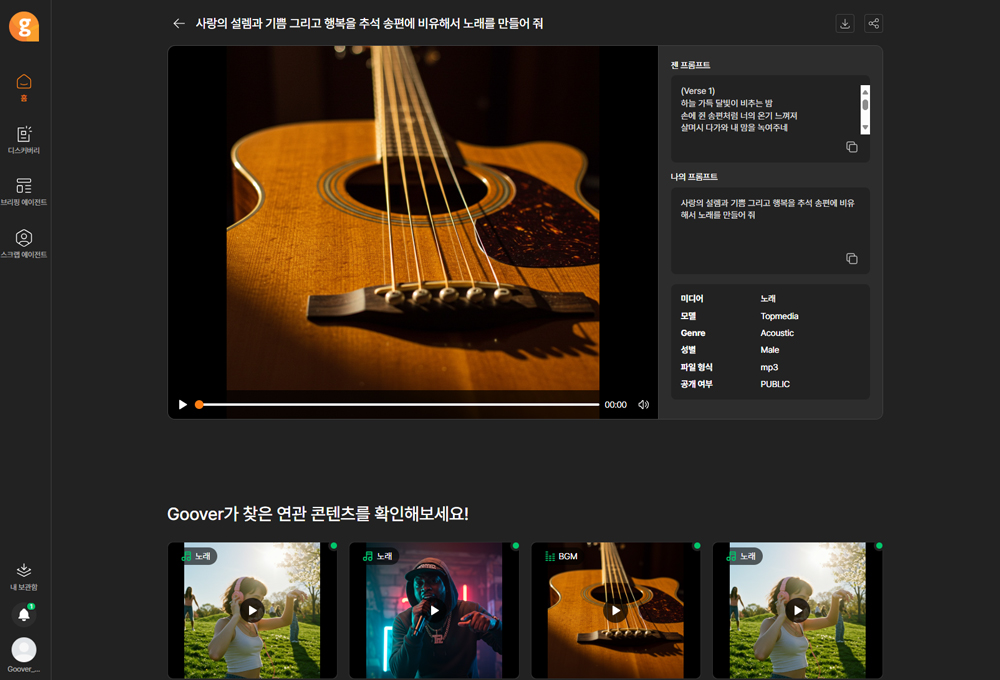This screenshot has height=680, width=1000.
Task: Copy the 나의 프롬프트 text
Action: click(x=851, y=259)
